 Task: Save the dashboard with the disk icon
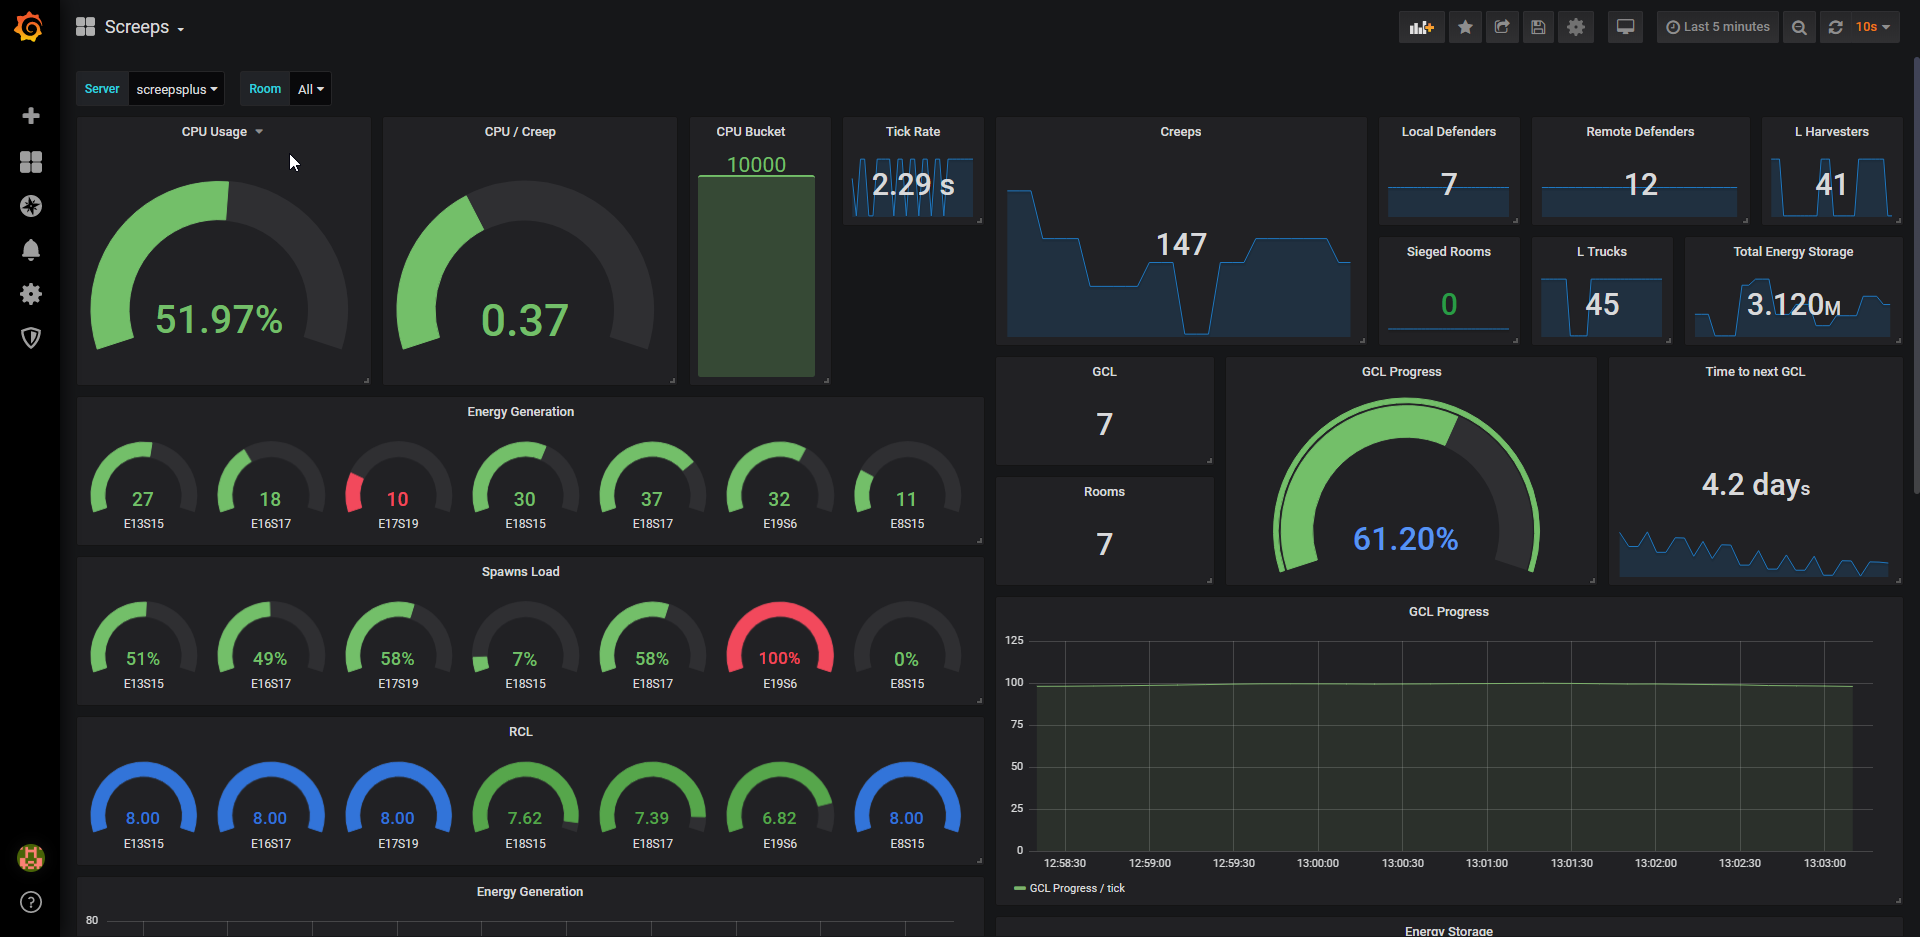click(1538, 27)
